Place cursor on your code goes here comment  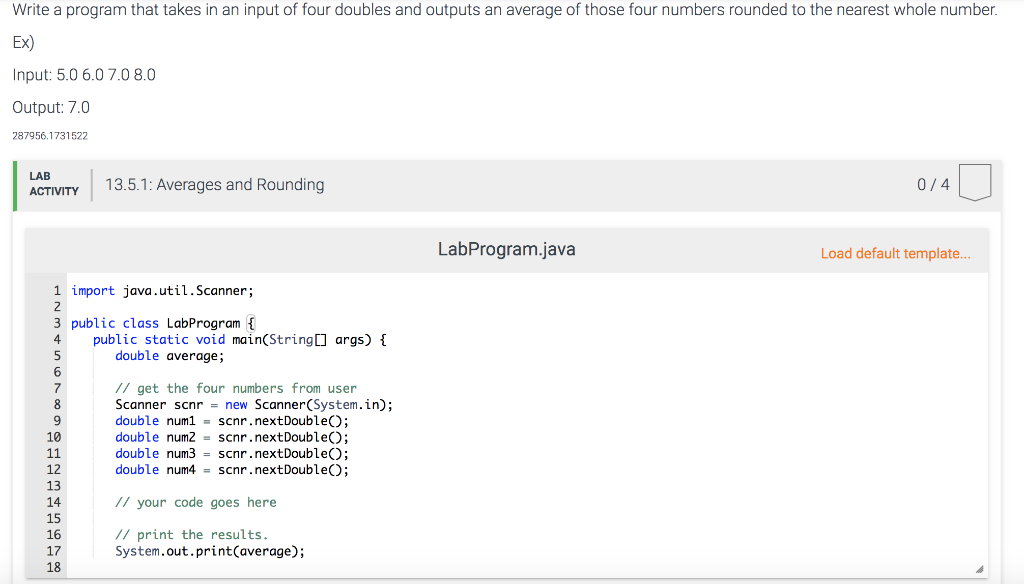click(x=196, y=502)
